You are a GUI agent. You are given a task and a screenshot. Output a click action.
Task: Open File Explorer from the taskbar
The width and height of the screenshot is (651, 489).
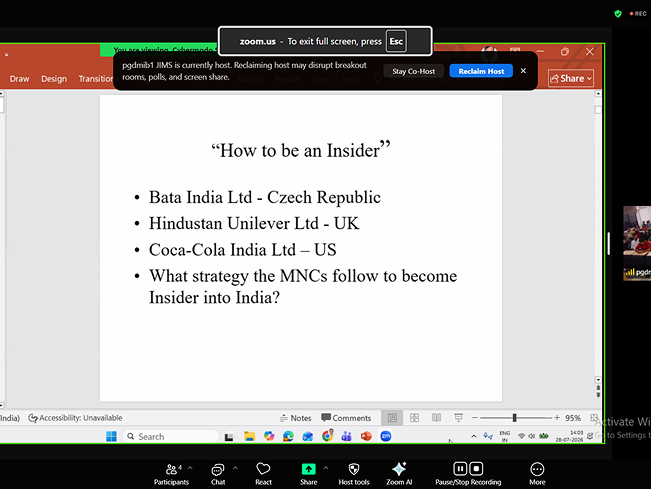click(249, 436)
